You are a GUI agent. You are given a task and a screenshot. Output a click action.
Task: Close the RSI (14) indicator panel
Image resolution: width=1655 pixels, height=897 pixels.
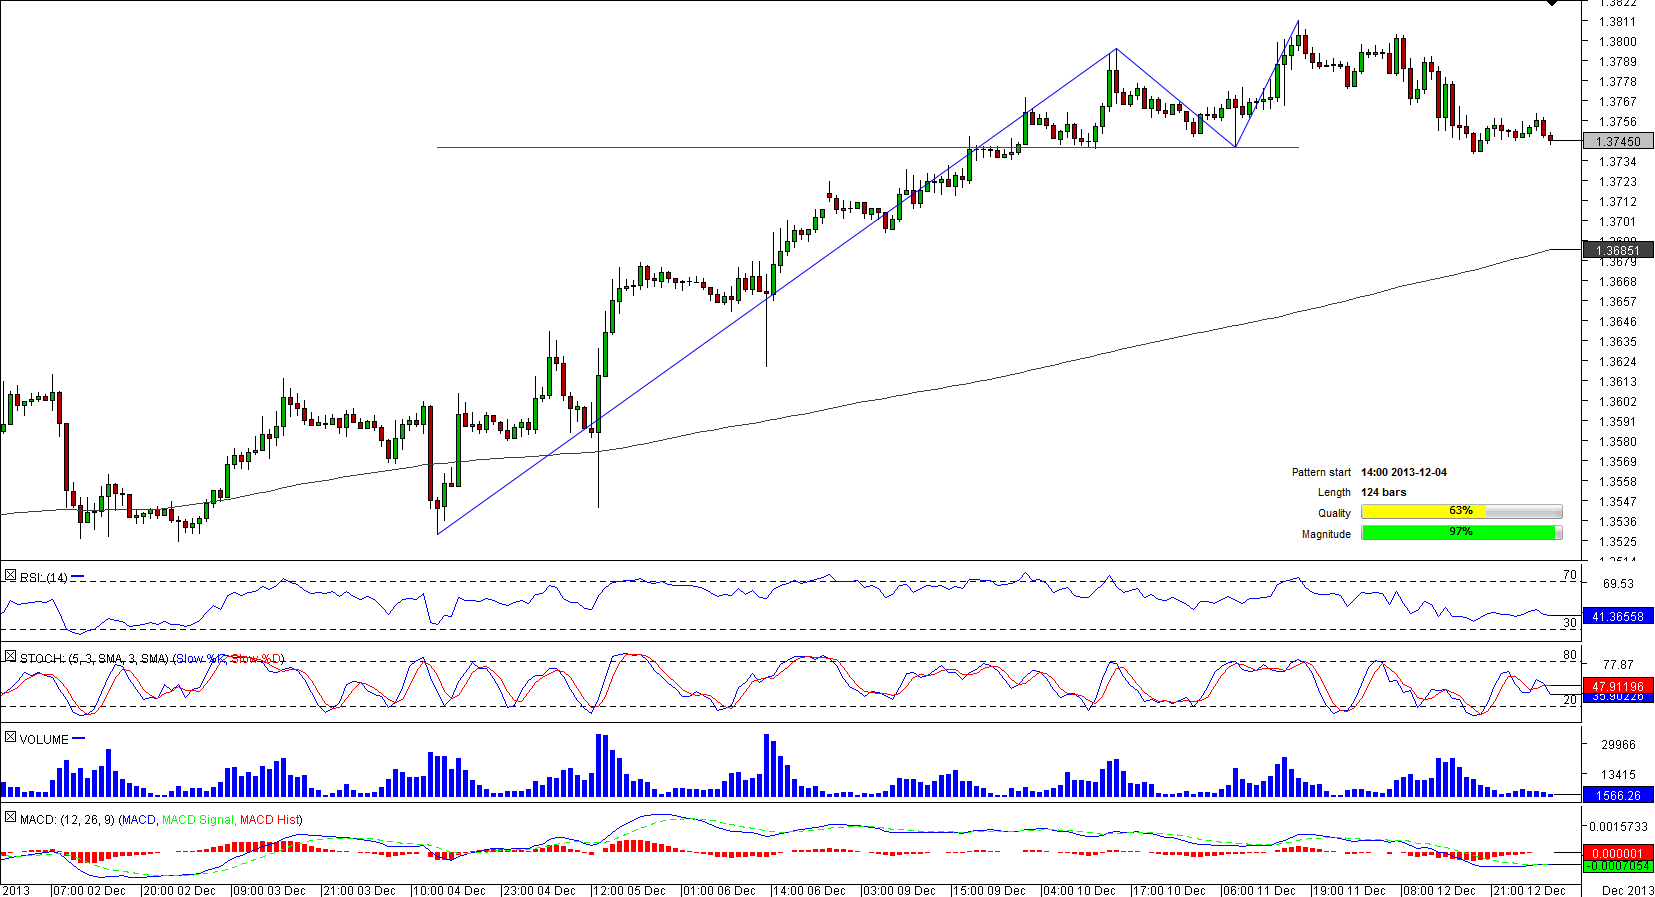pyautogui.click(x=10, y=576)
